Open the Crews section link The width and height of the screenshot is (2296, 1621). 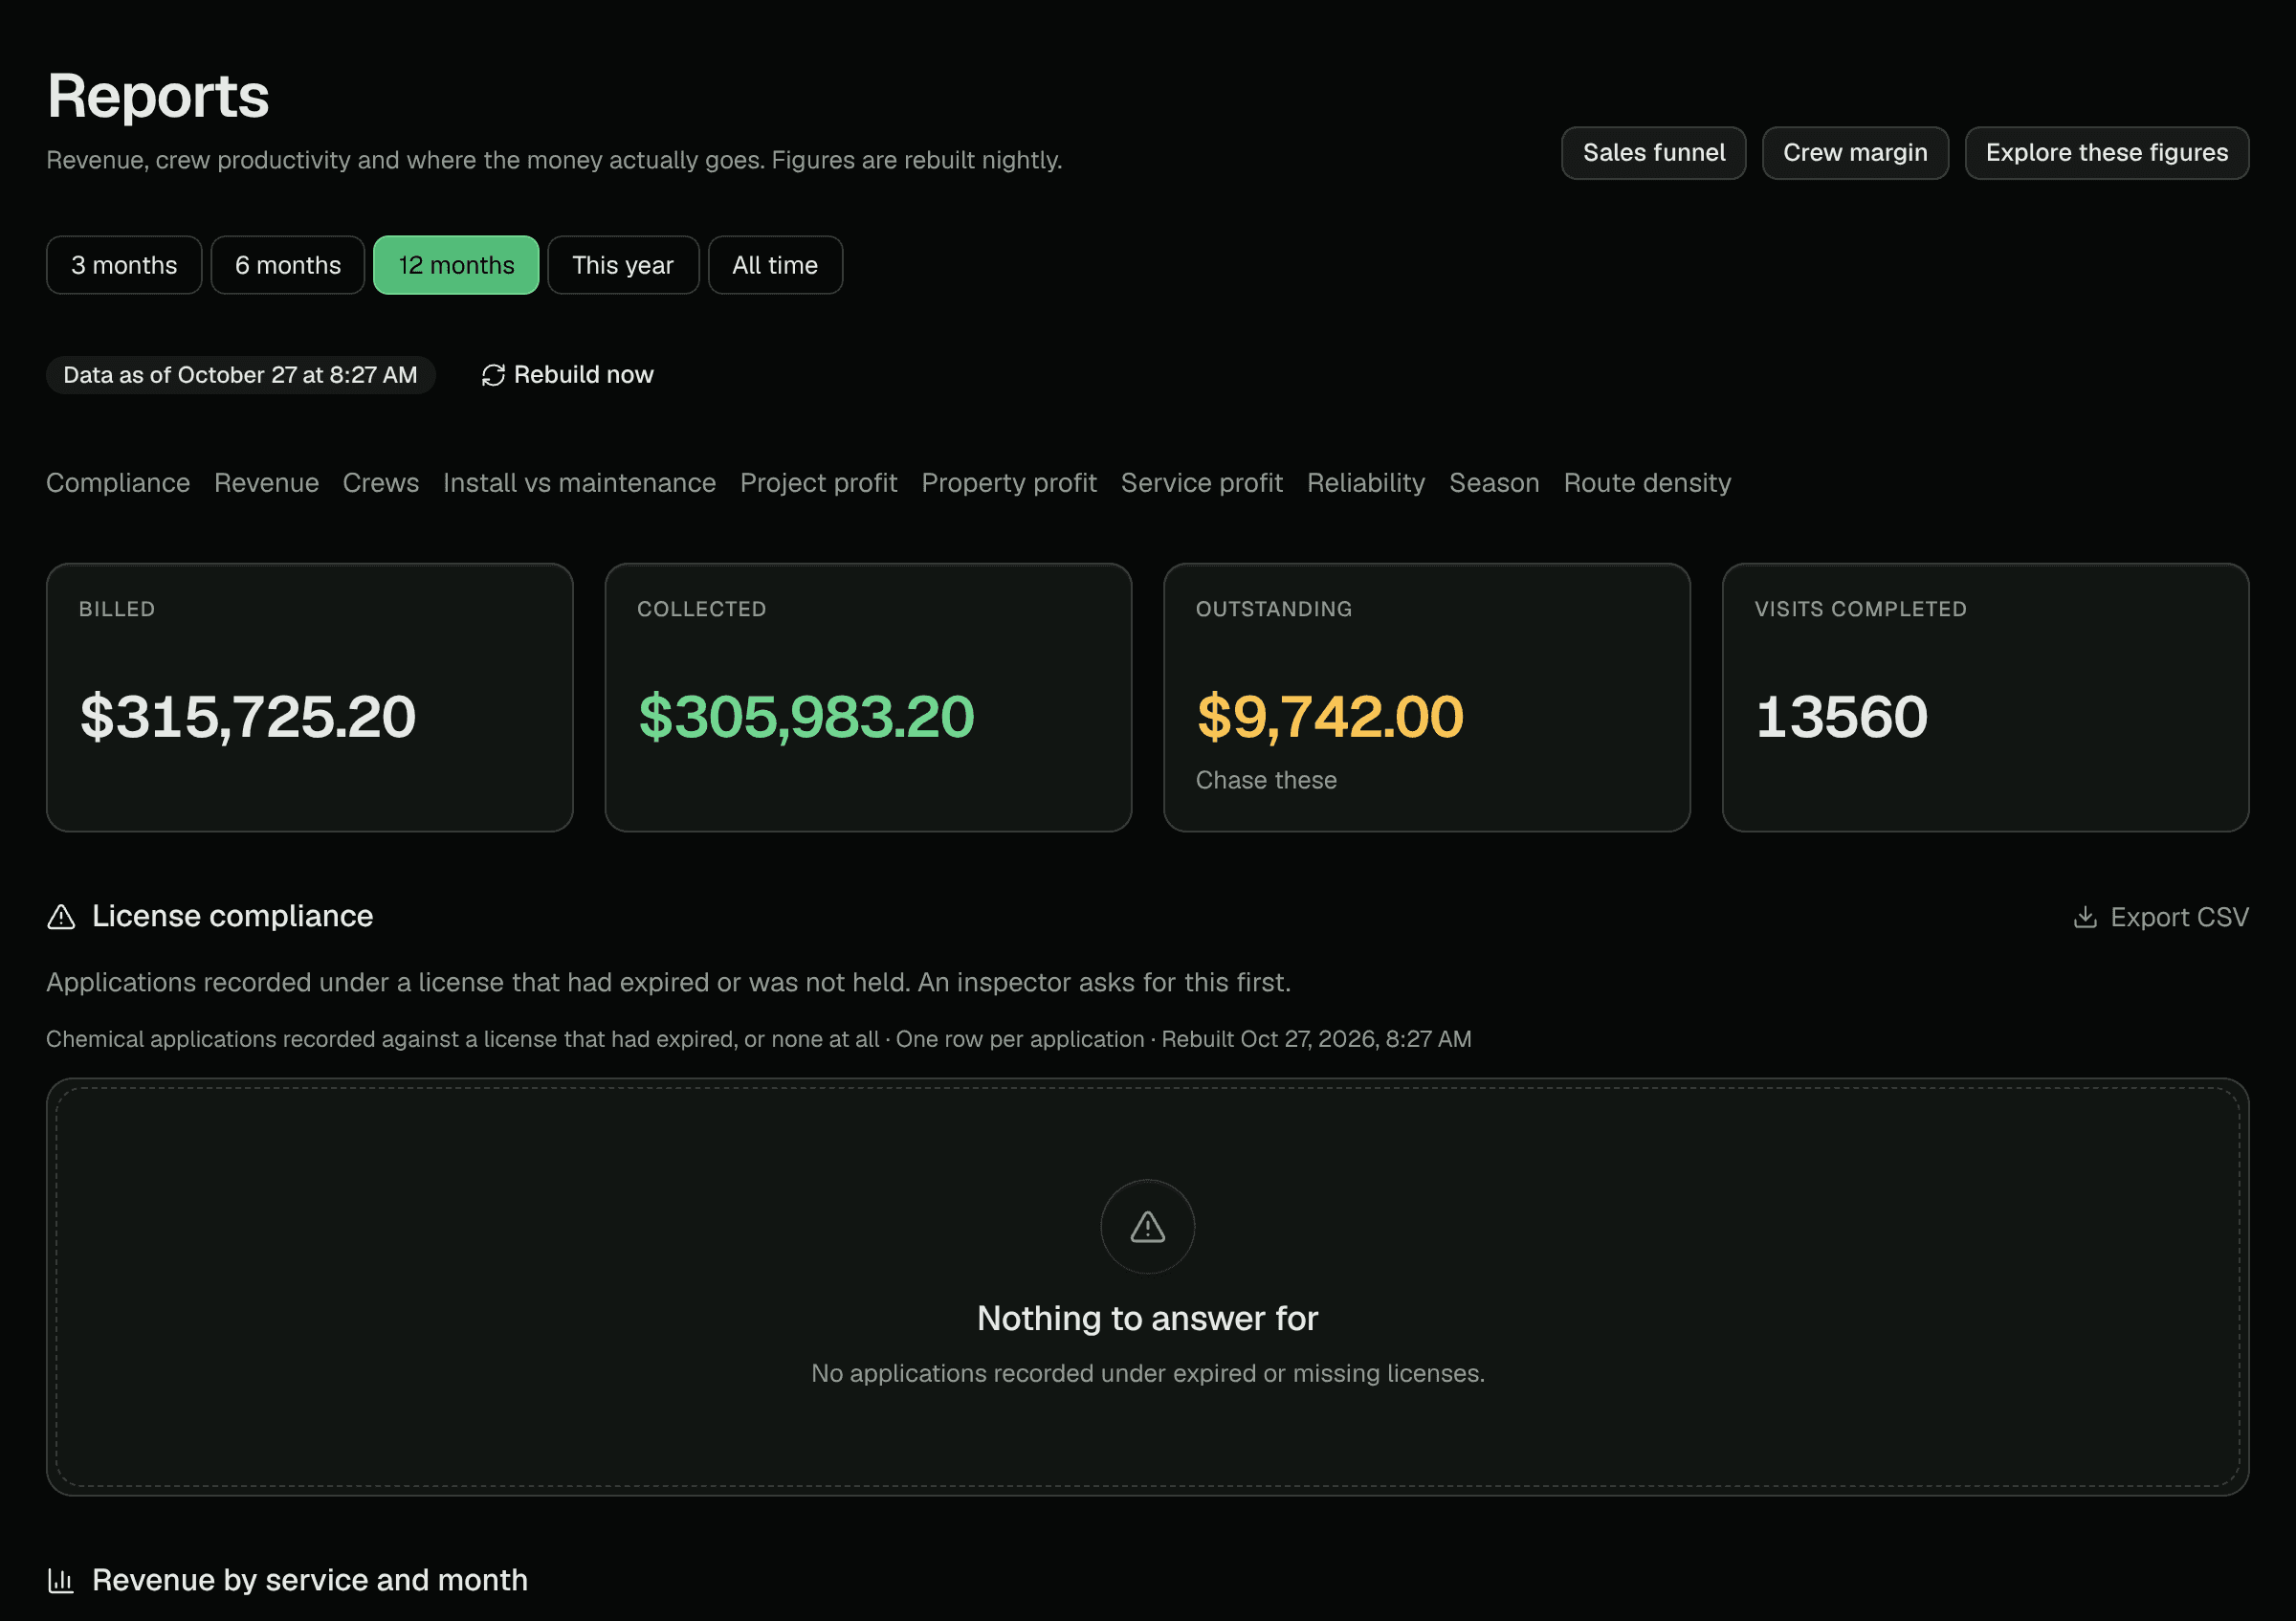[381, 483]
